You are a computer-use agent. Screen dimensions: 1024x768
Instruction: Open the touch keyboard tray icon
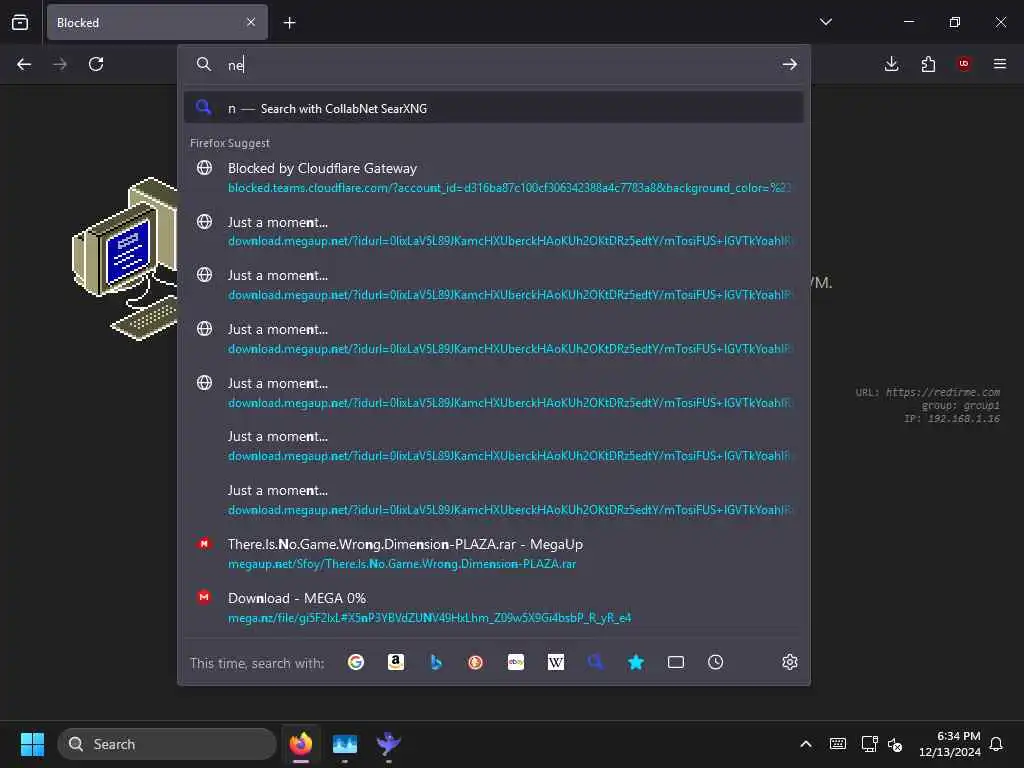click(x=838, y=744)
